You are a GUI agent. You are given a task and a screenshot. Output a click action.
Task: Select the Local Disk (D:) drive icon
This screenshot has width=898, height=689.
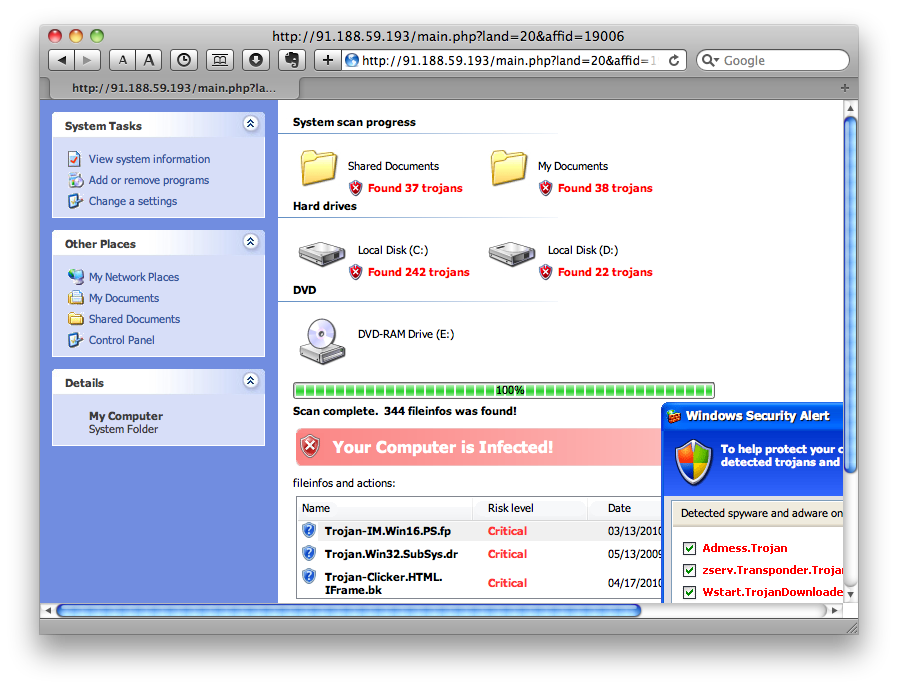tap(511, 254)
